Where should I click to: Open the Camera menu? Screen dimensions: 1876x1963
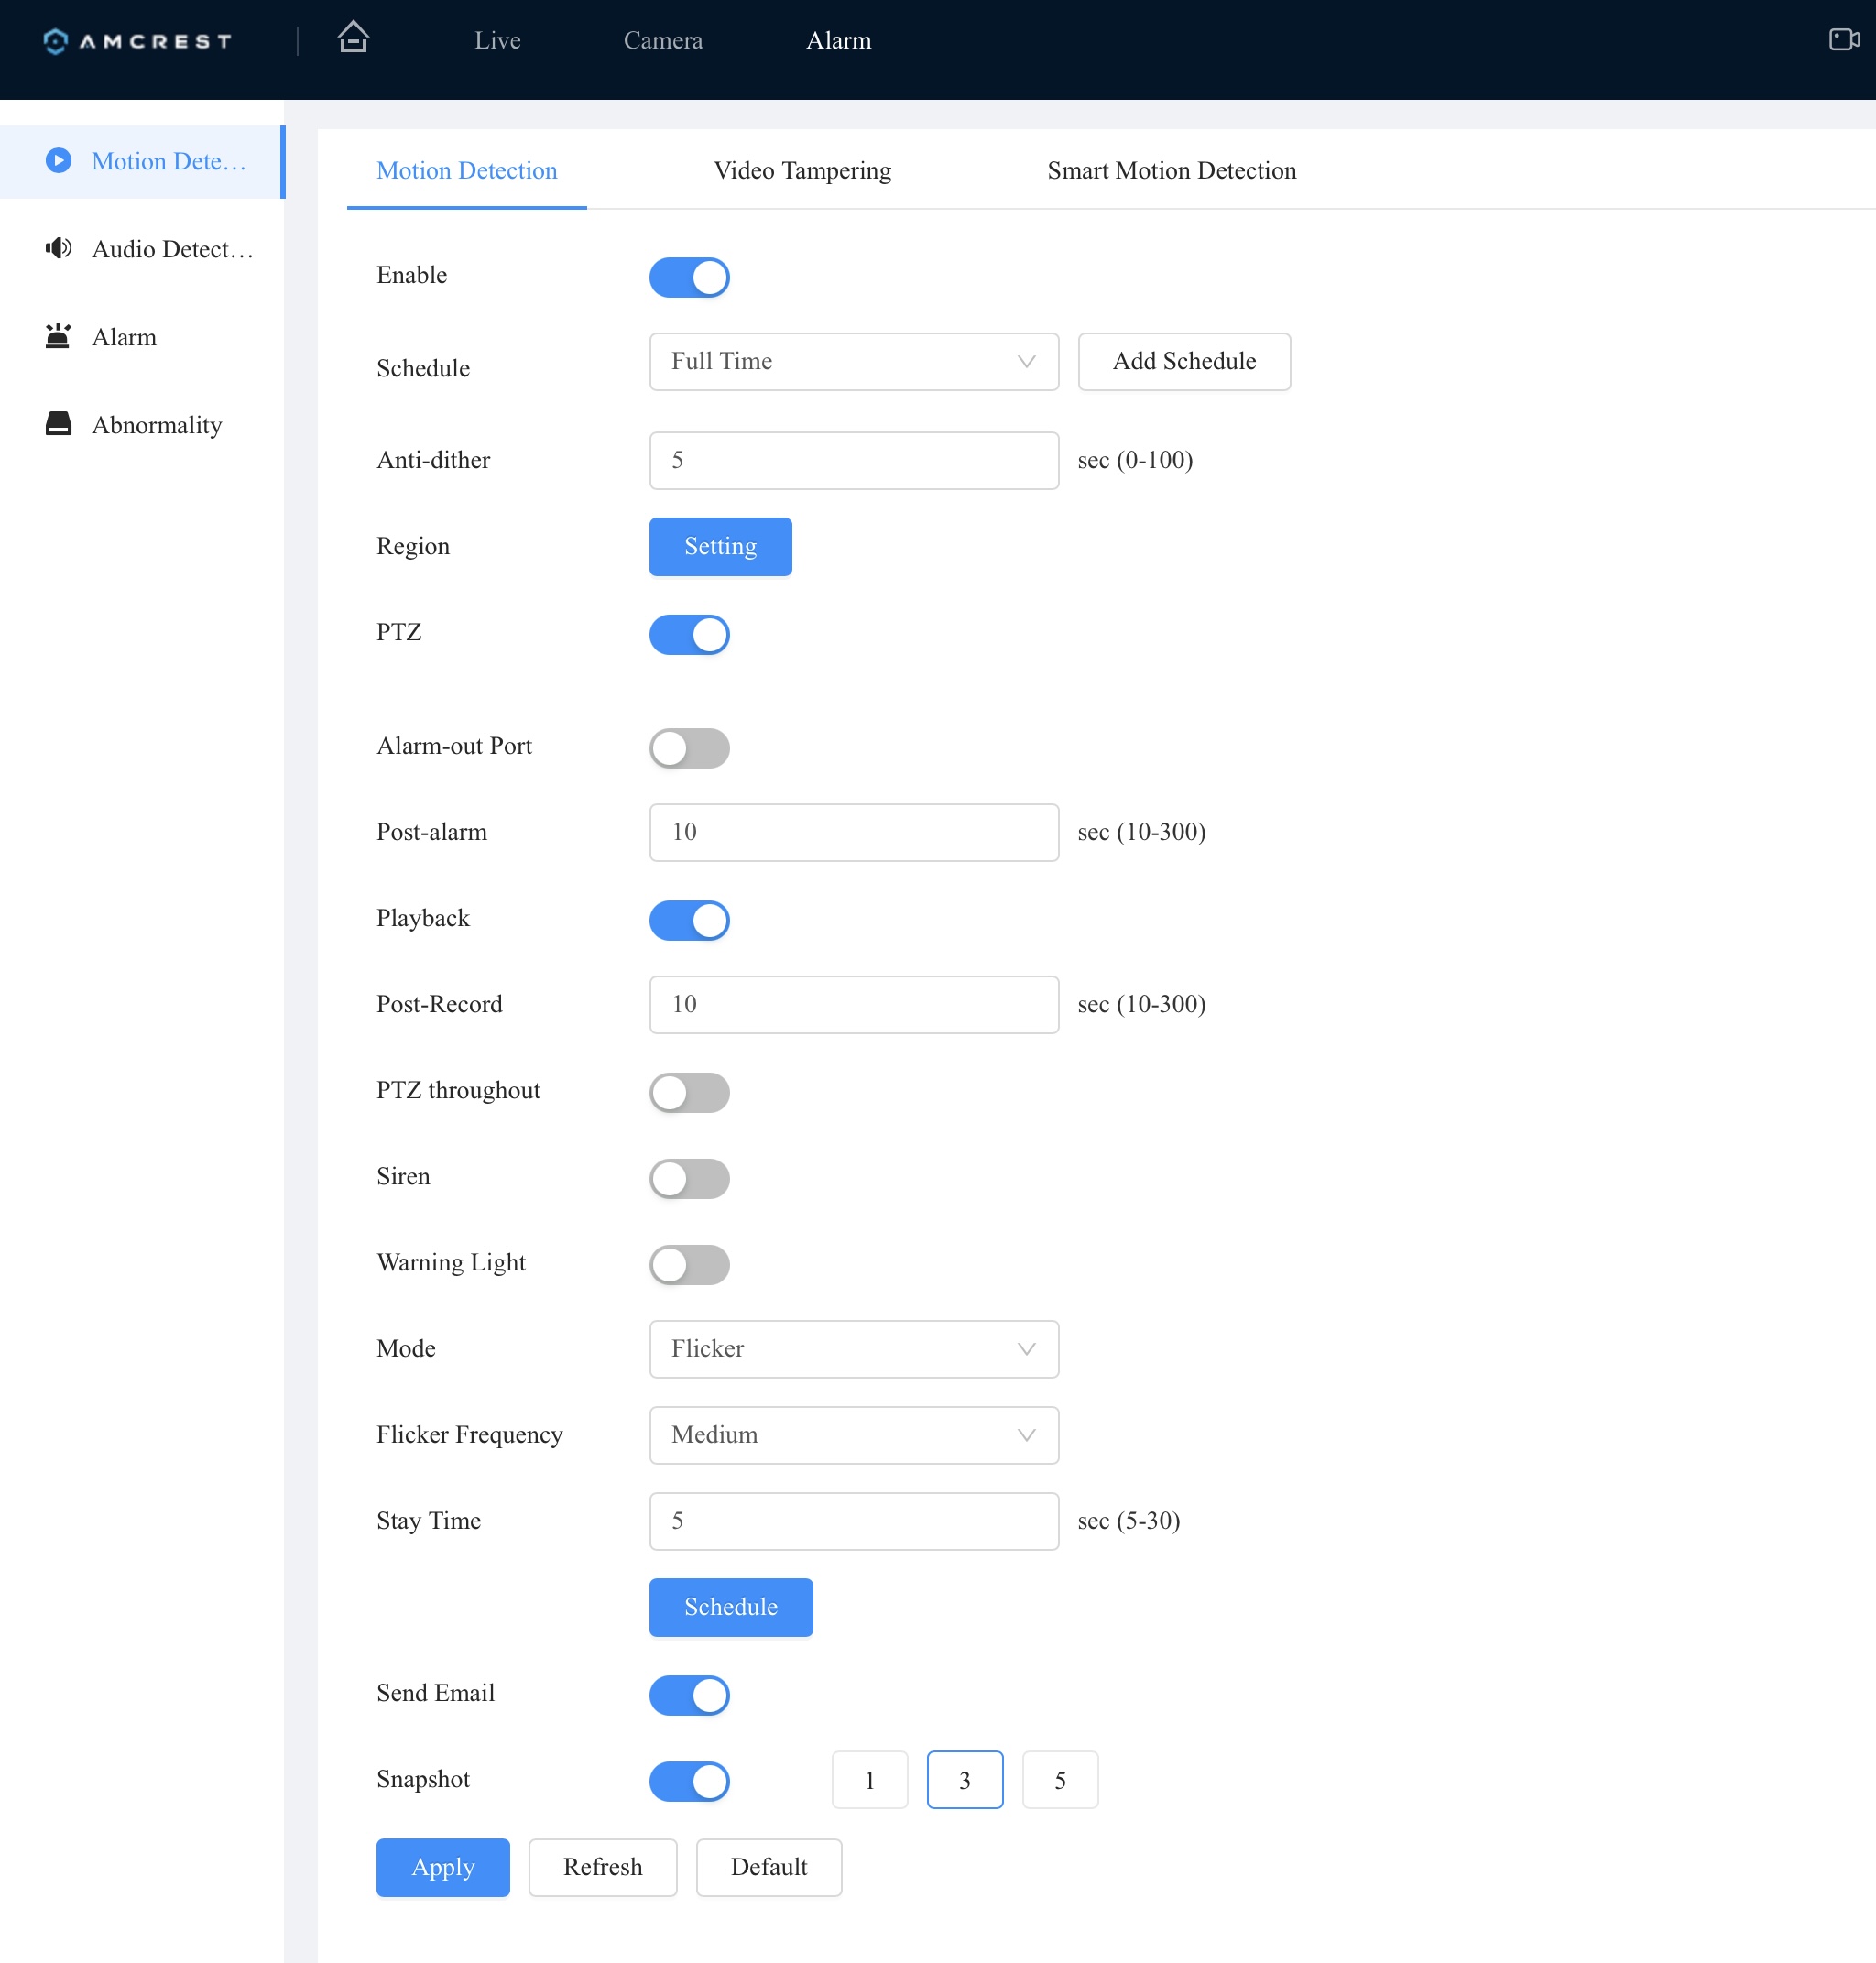663,40
